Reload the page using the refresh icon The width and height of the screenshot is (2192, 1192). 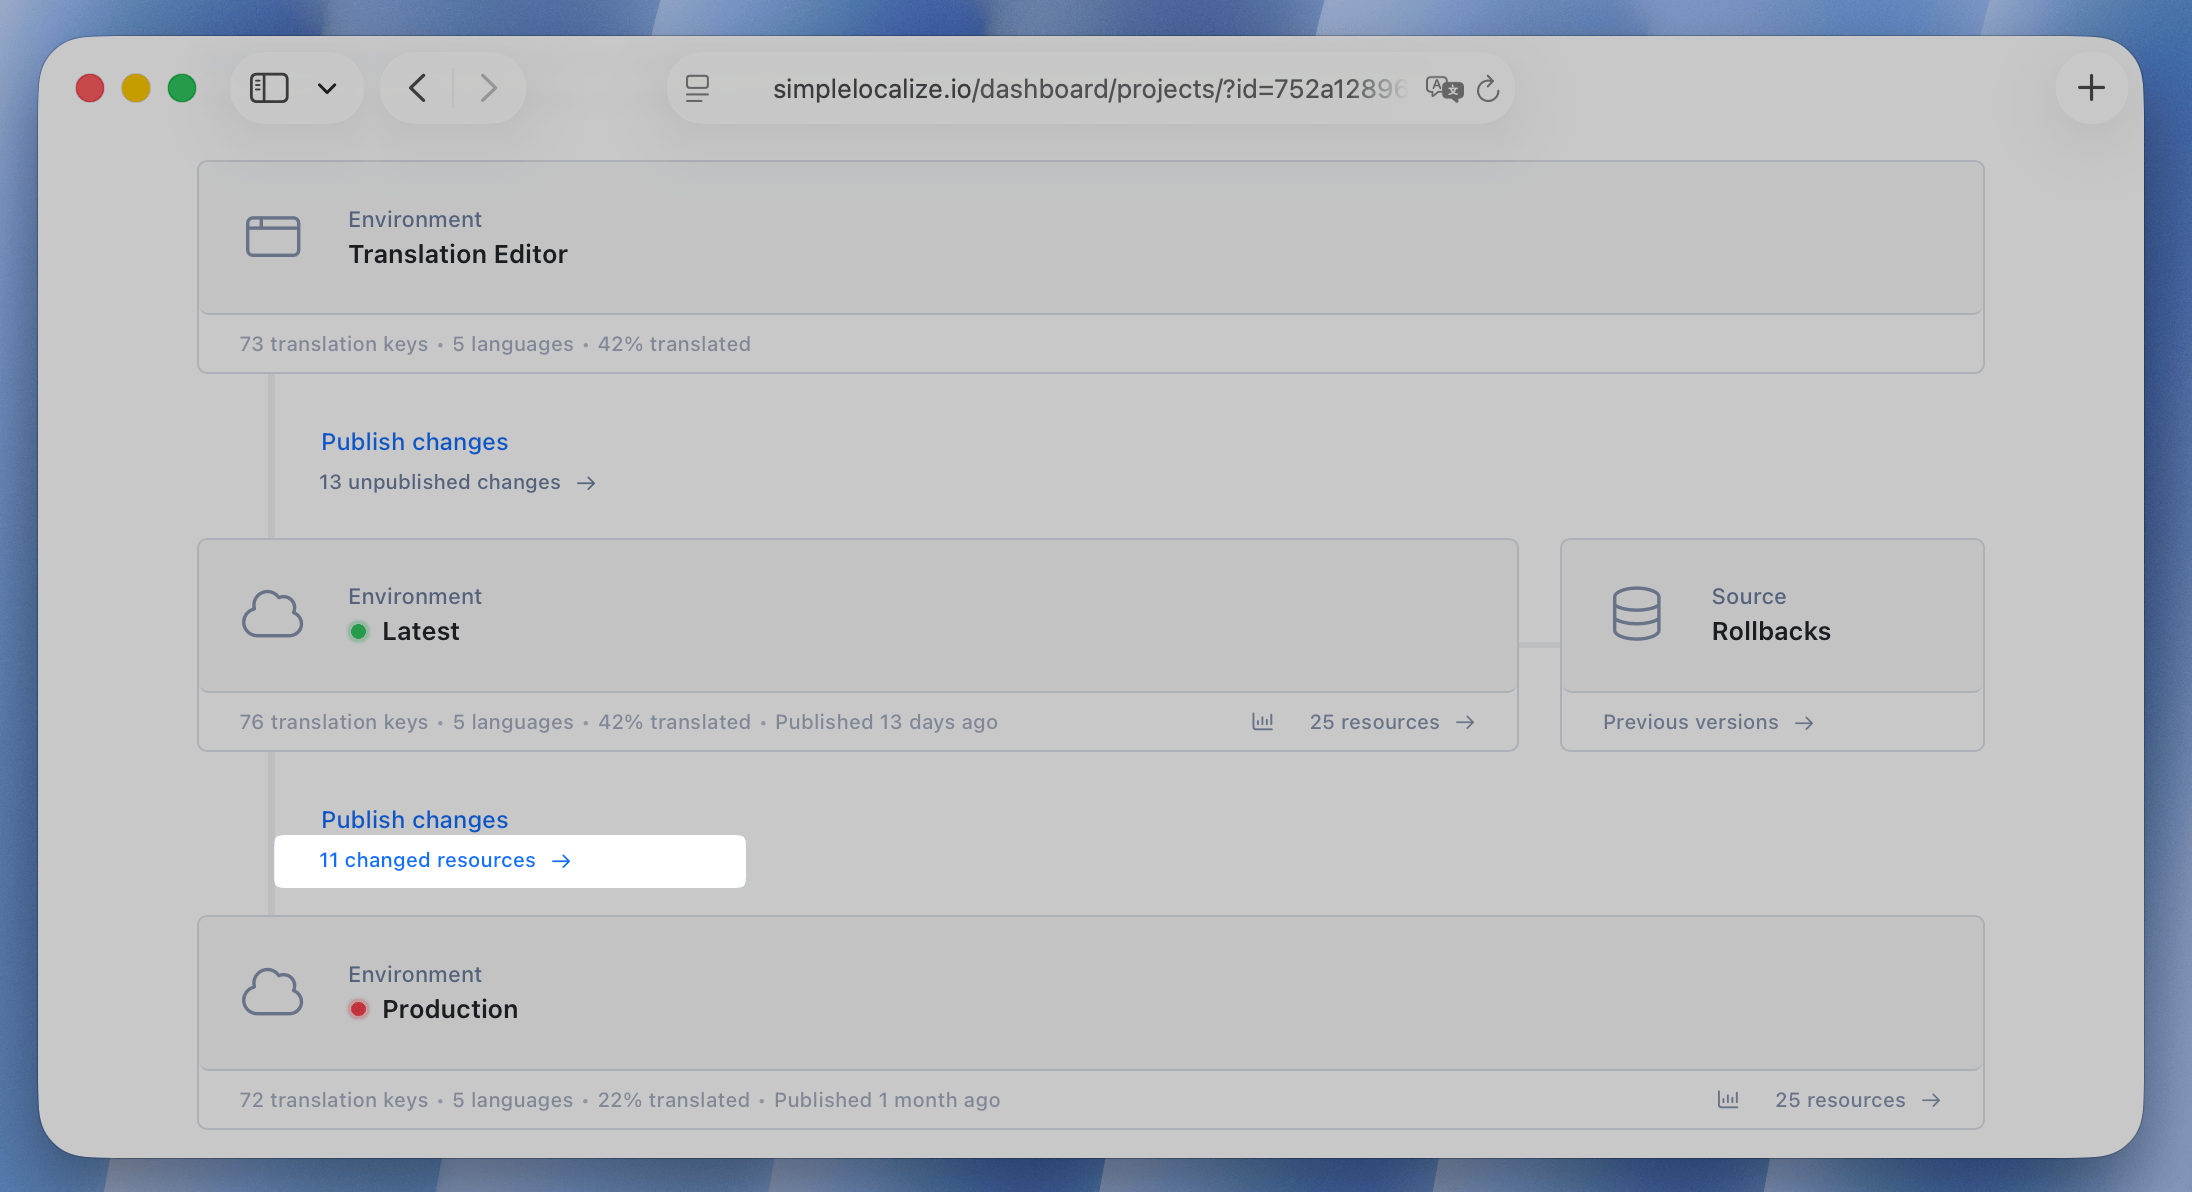pyautogui.click(x=1489, y=89)
